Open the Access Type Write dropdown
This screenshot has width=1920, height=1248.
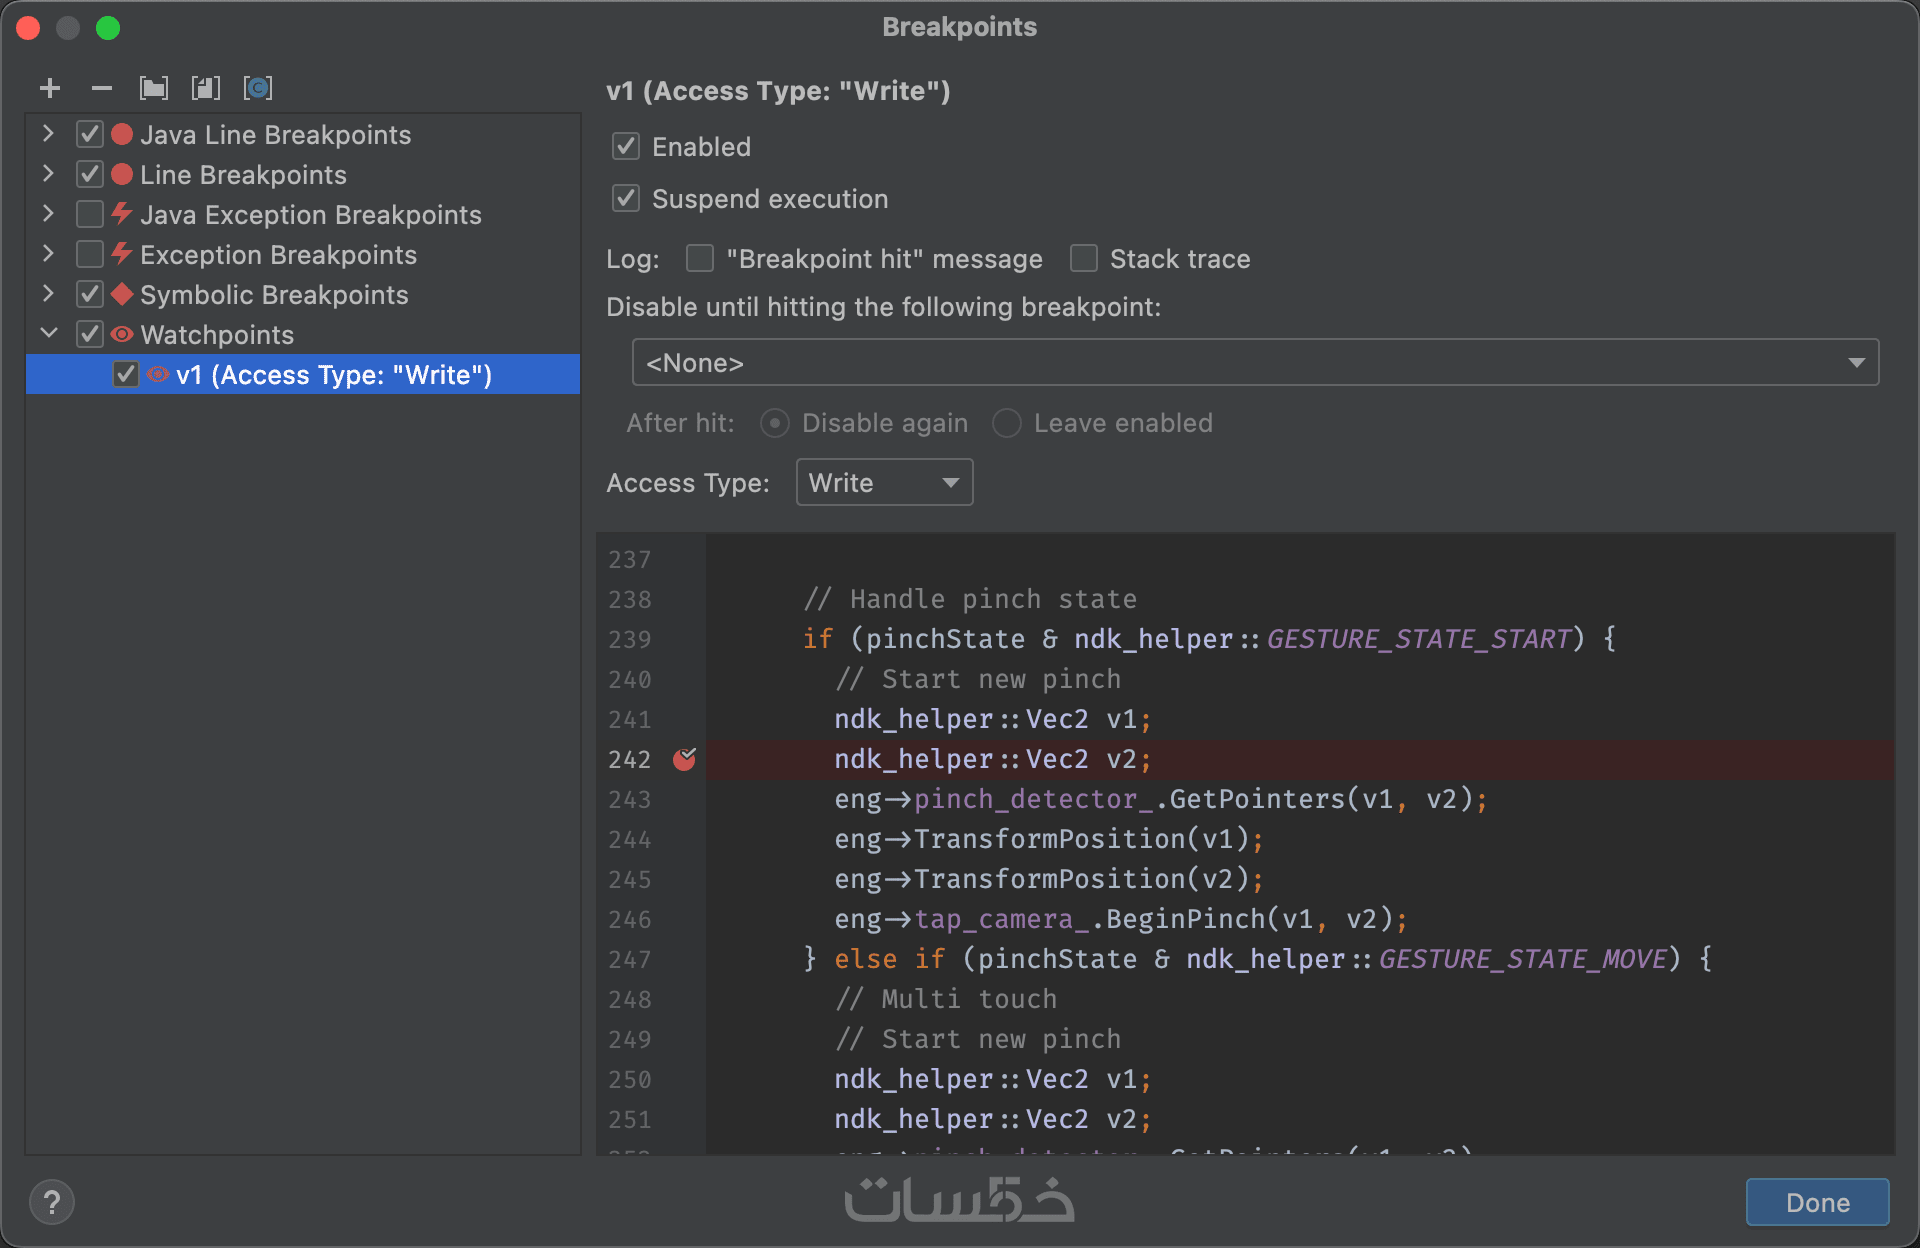884,483
